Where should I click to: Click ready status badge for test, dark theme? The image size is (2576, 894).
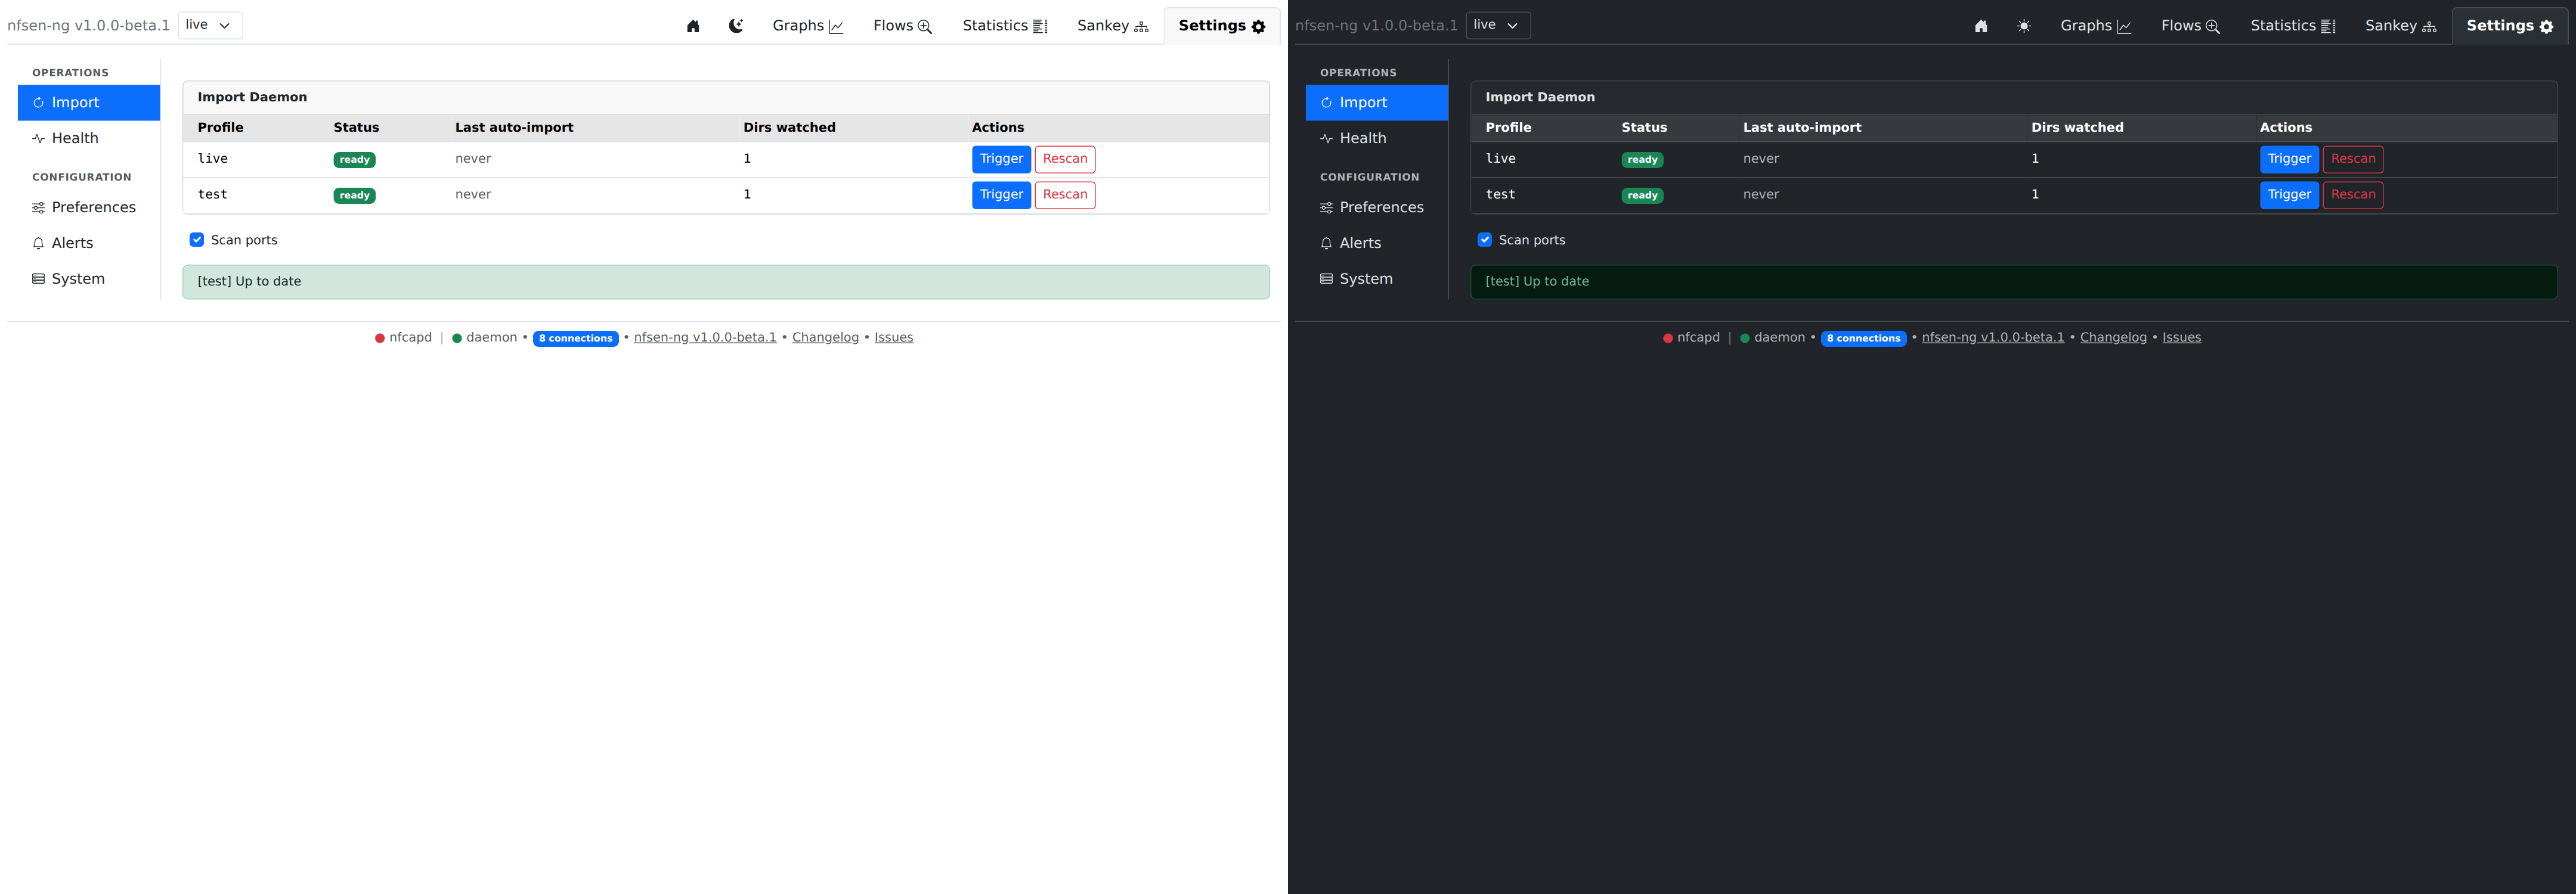coord(1642,196)
